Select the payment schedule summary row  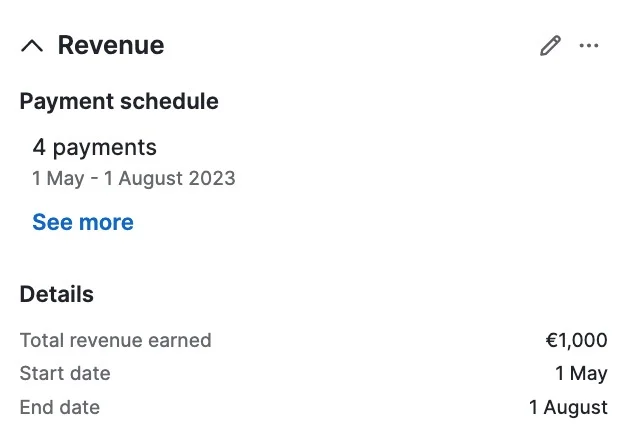coord(134,162)
